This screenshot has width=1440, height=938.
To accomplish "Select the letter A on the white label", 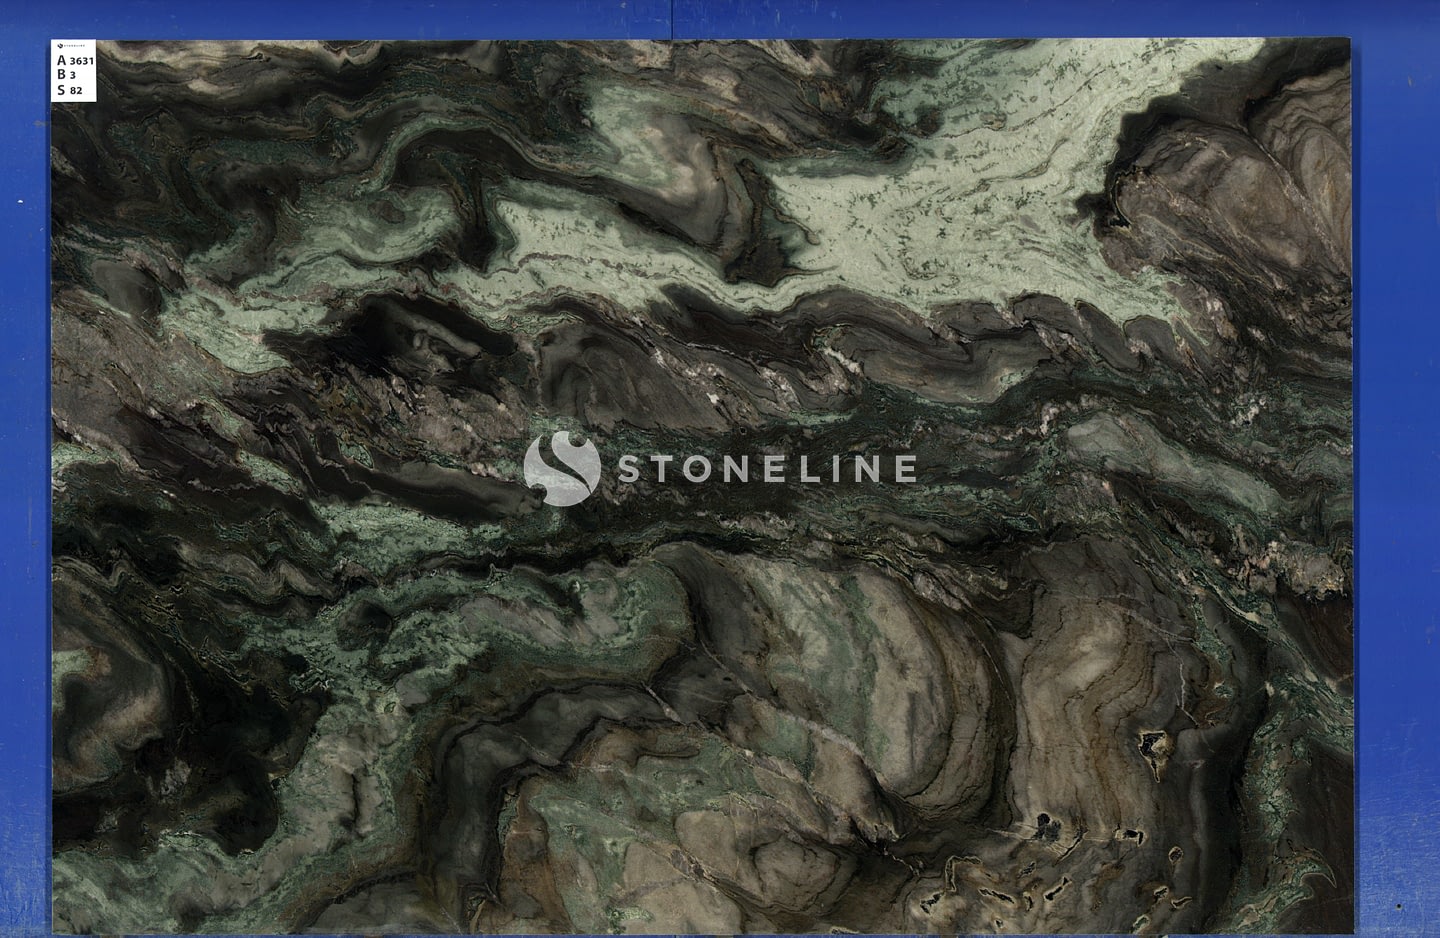I will (62, 60).
